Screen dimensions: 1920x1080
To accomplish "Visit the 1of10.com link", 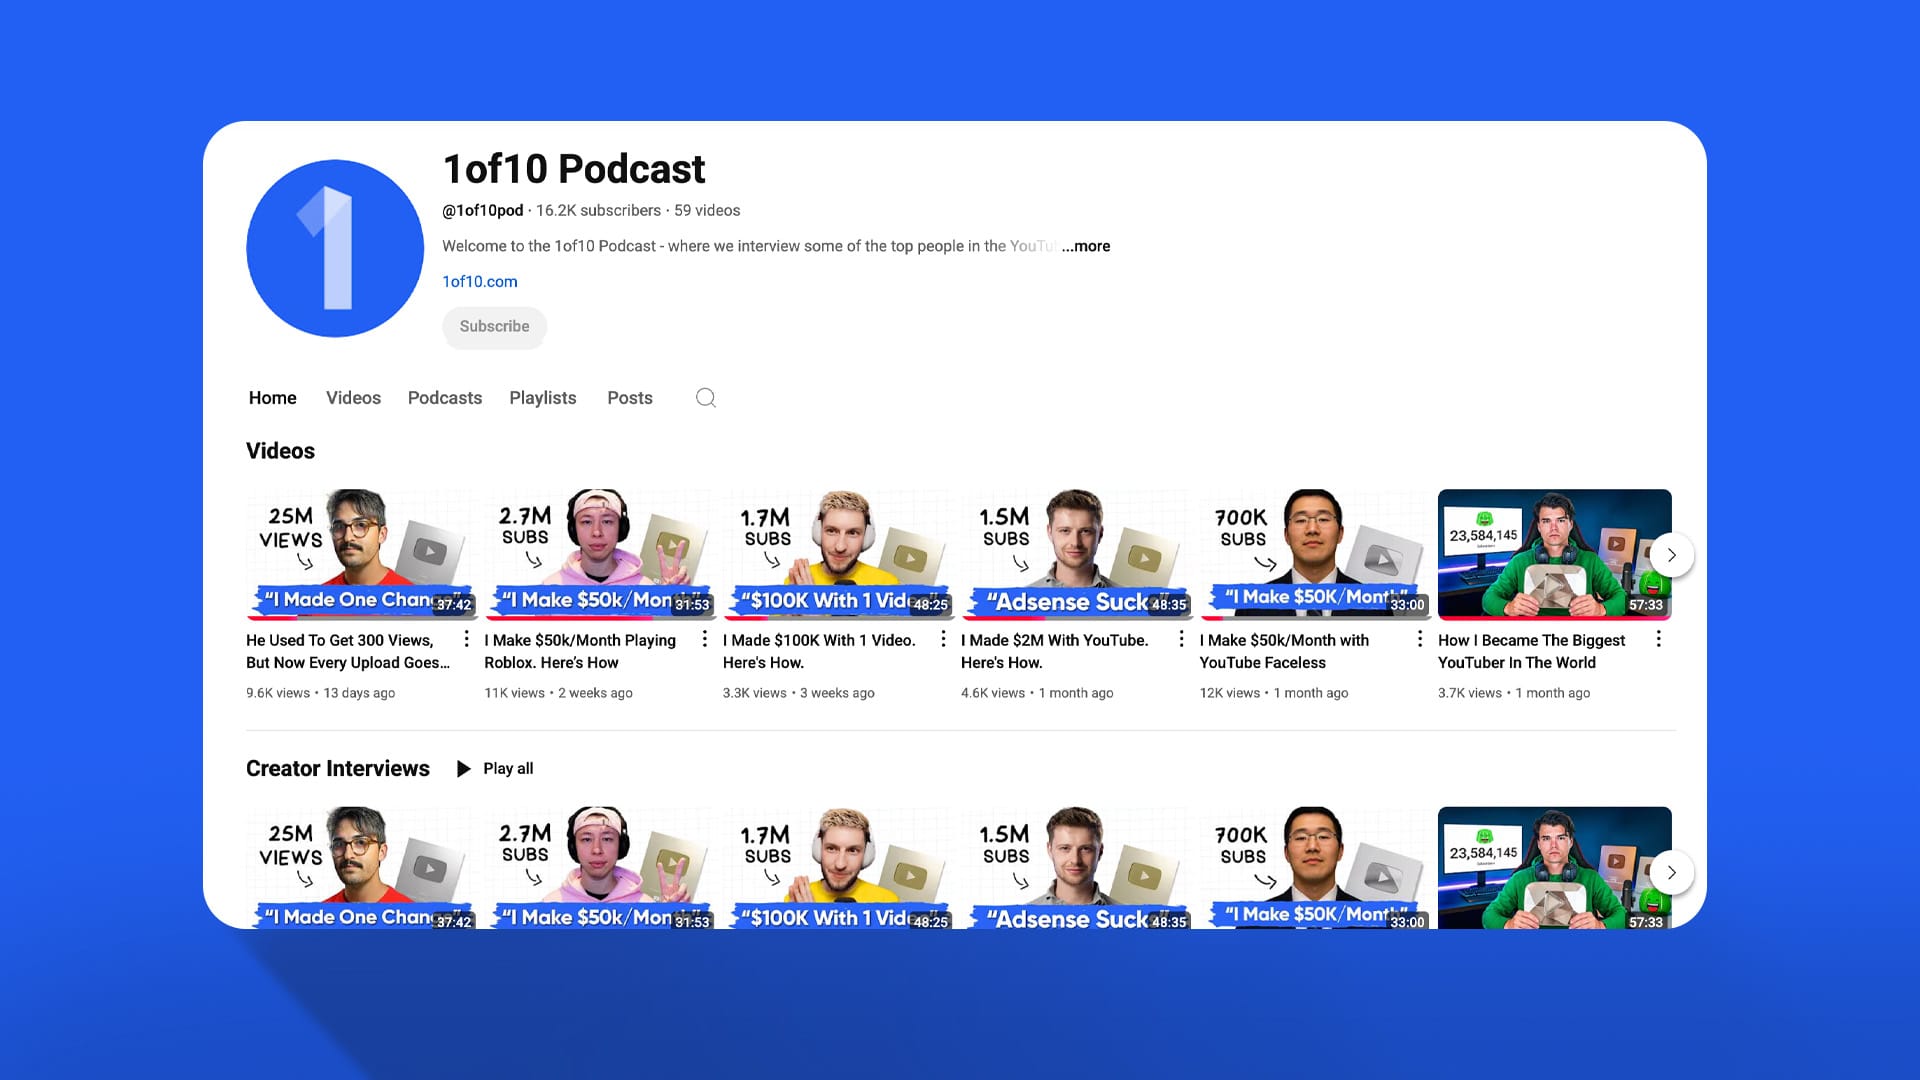I will pyautogui.click(x=480, y=282).
